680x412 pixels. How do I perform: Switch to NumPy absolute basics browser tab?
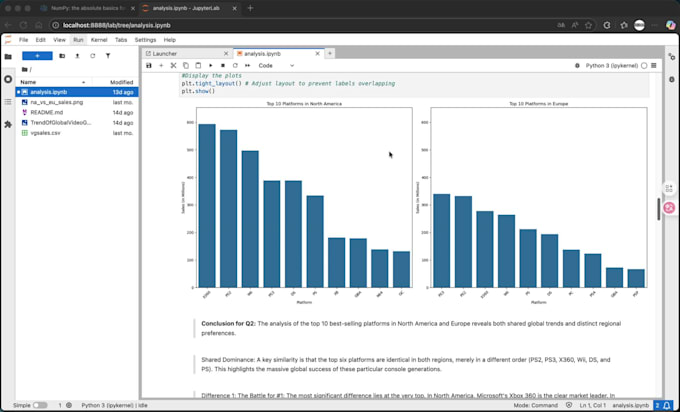point(86,8)
